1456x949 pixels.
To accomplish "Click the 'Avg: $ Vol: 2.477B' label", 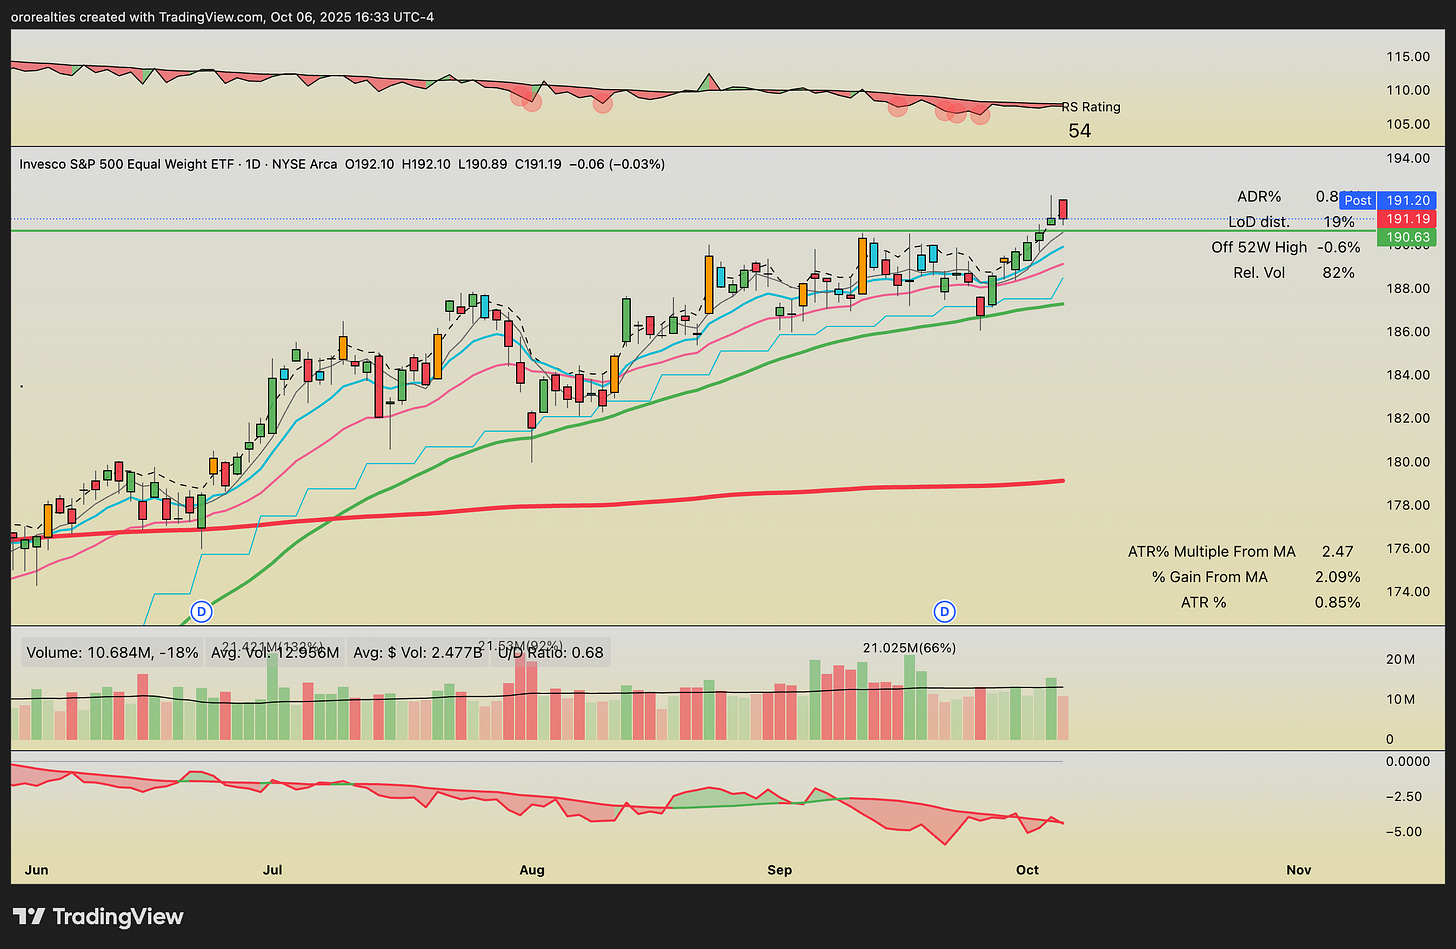I will [x=418, y=653].
